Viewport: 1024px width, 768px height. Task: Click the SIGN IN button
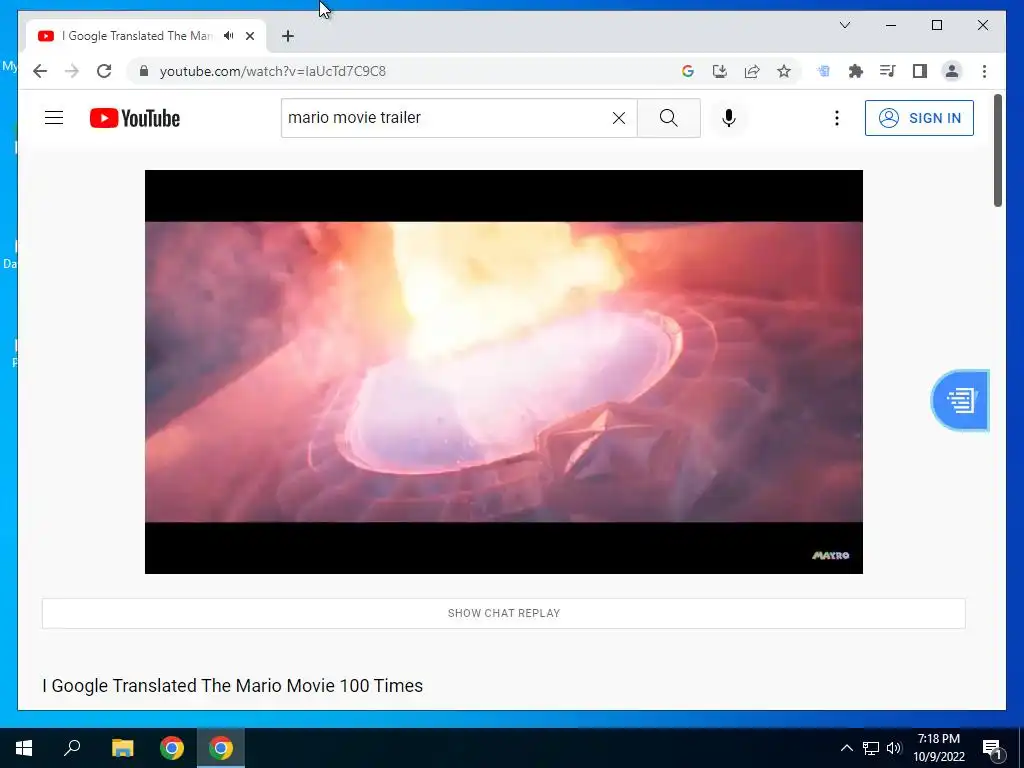pos(919,118)
